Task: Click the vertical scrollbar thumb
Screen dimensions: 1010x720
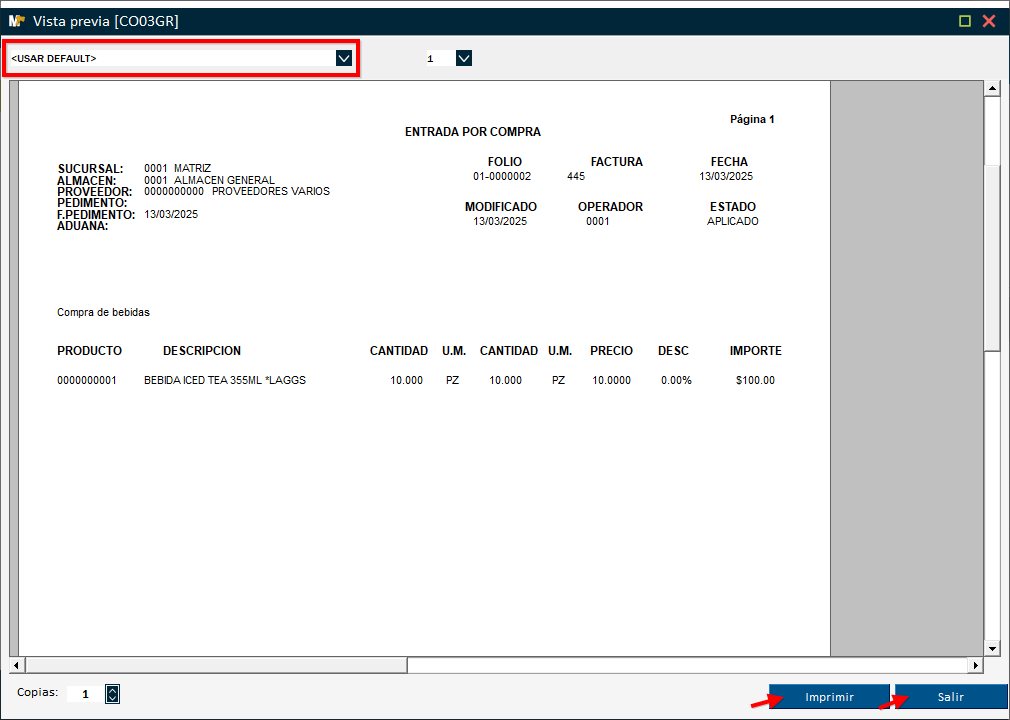Action: coord(992,258)
